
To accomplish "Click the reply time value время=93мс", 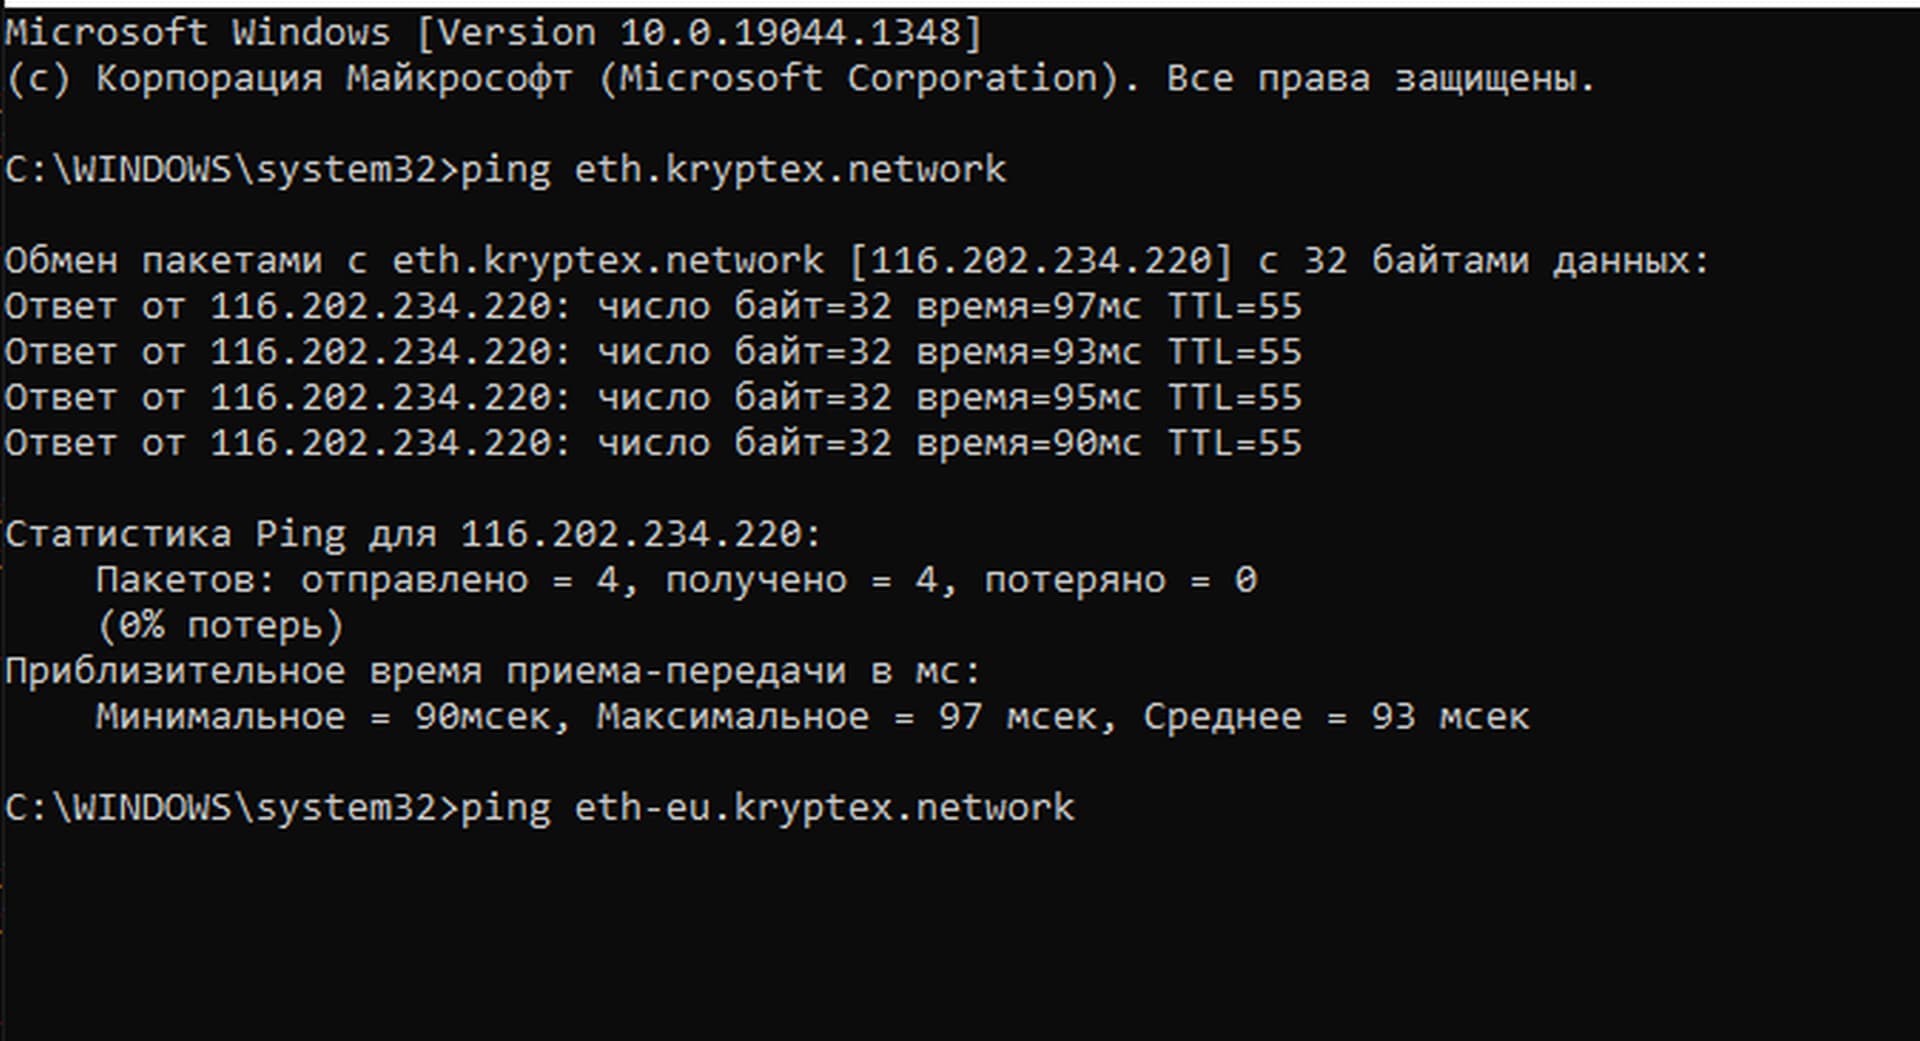I will tap(1028, 353).
